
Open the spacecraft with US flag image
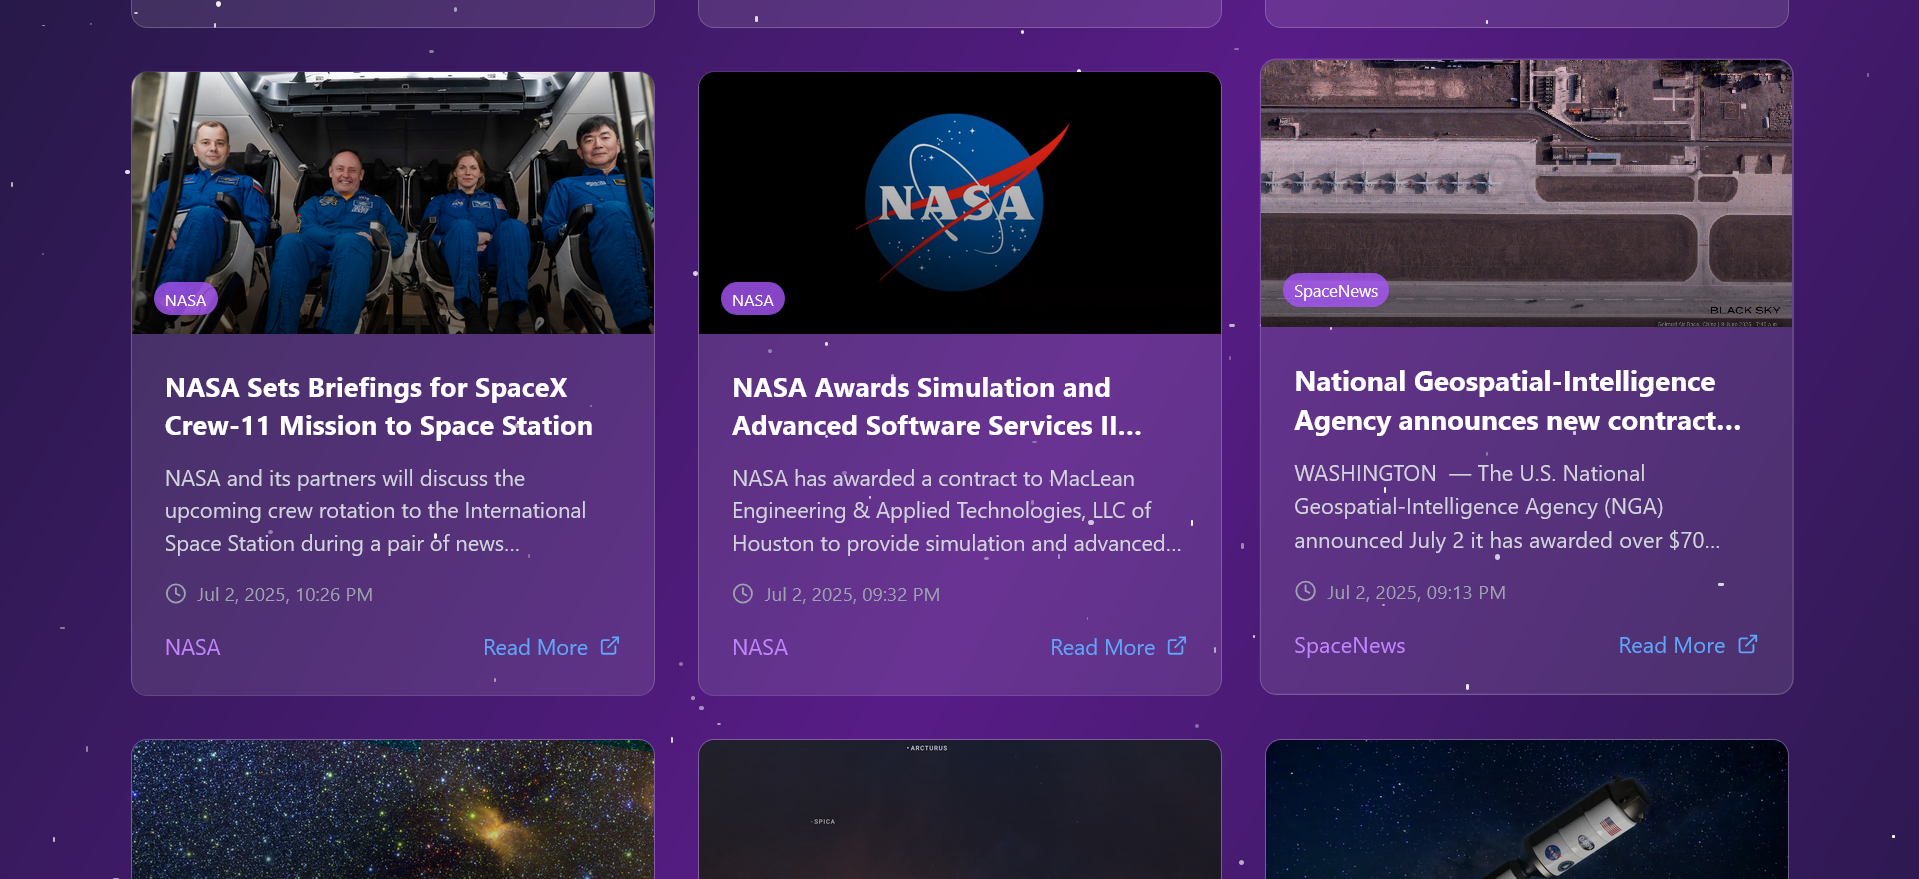(x=1527, y=809)
